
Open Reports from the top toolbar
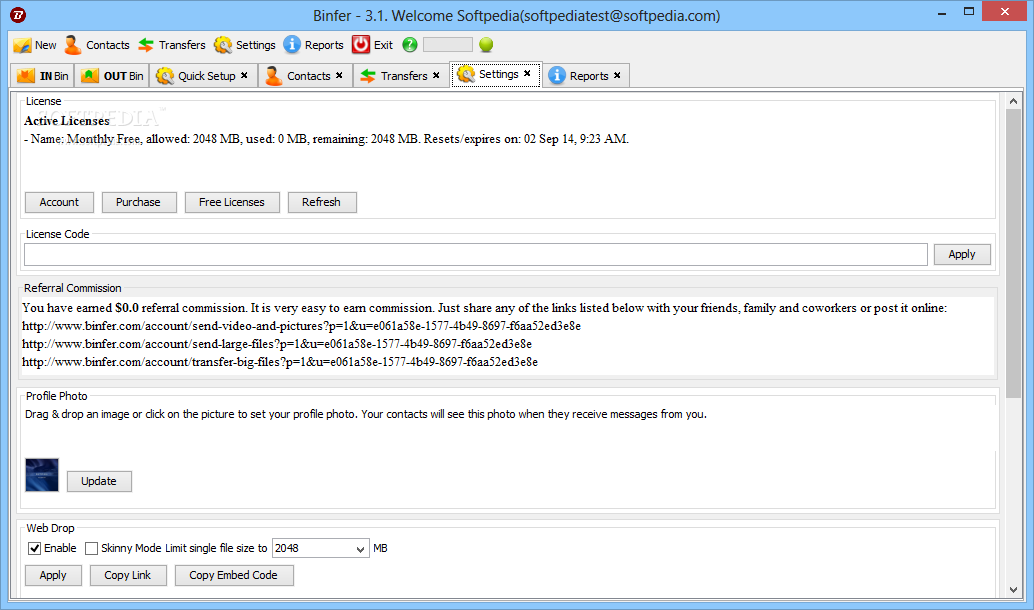click(x=314, y=45)
